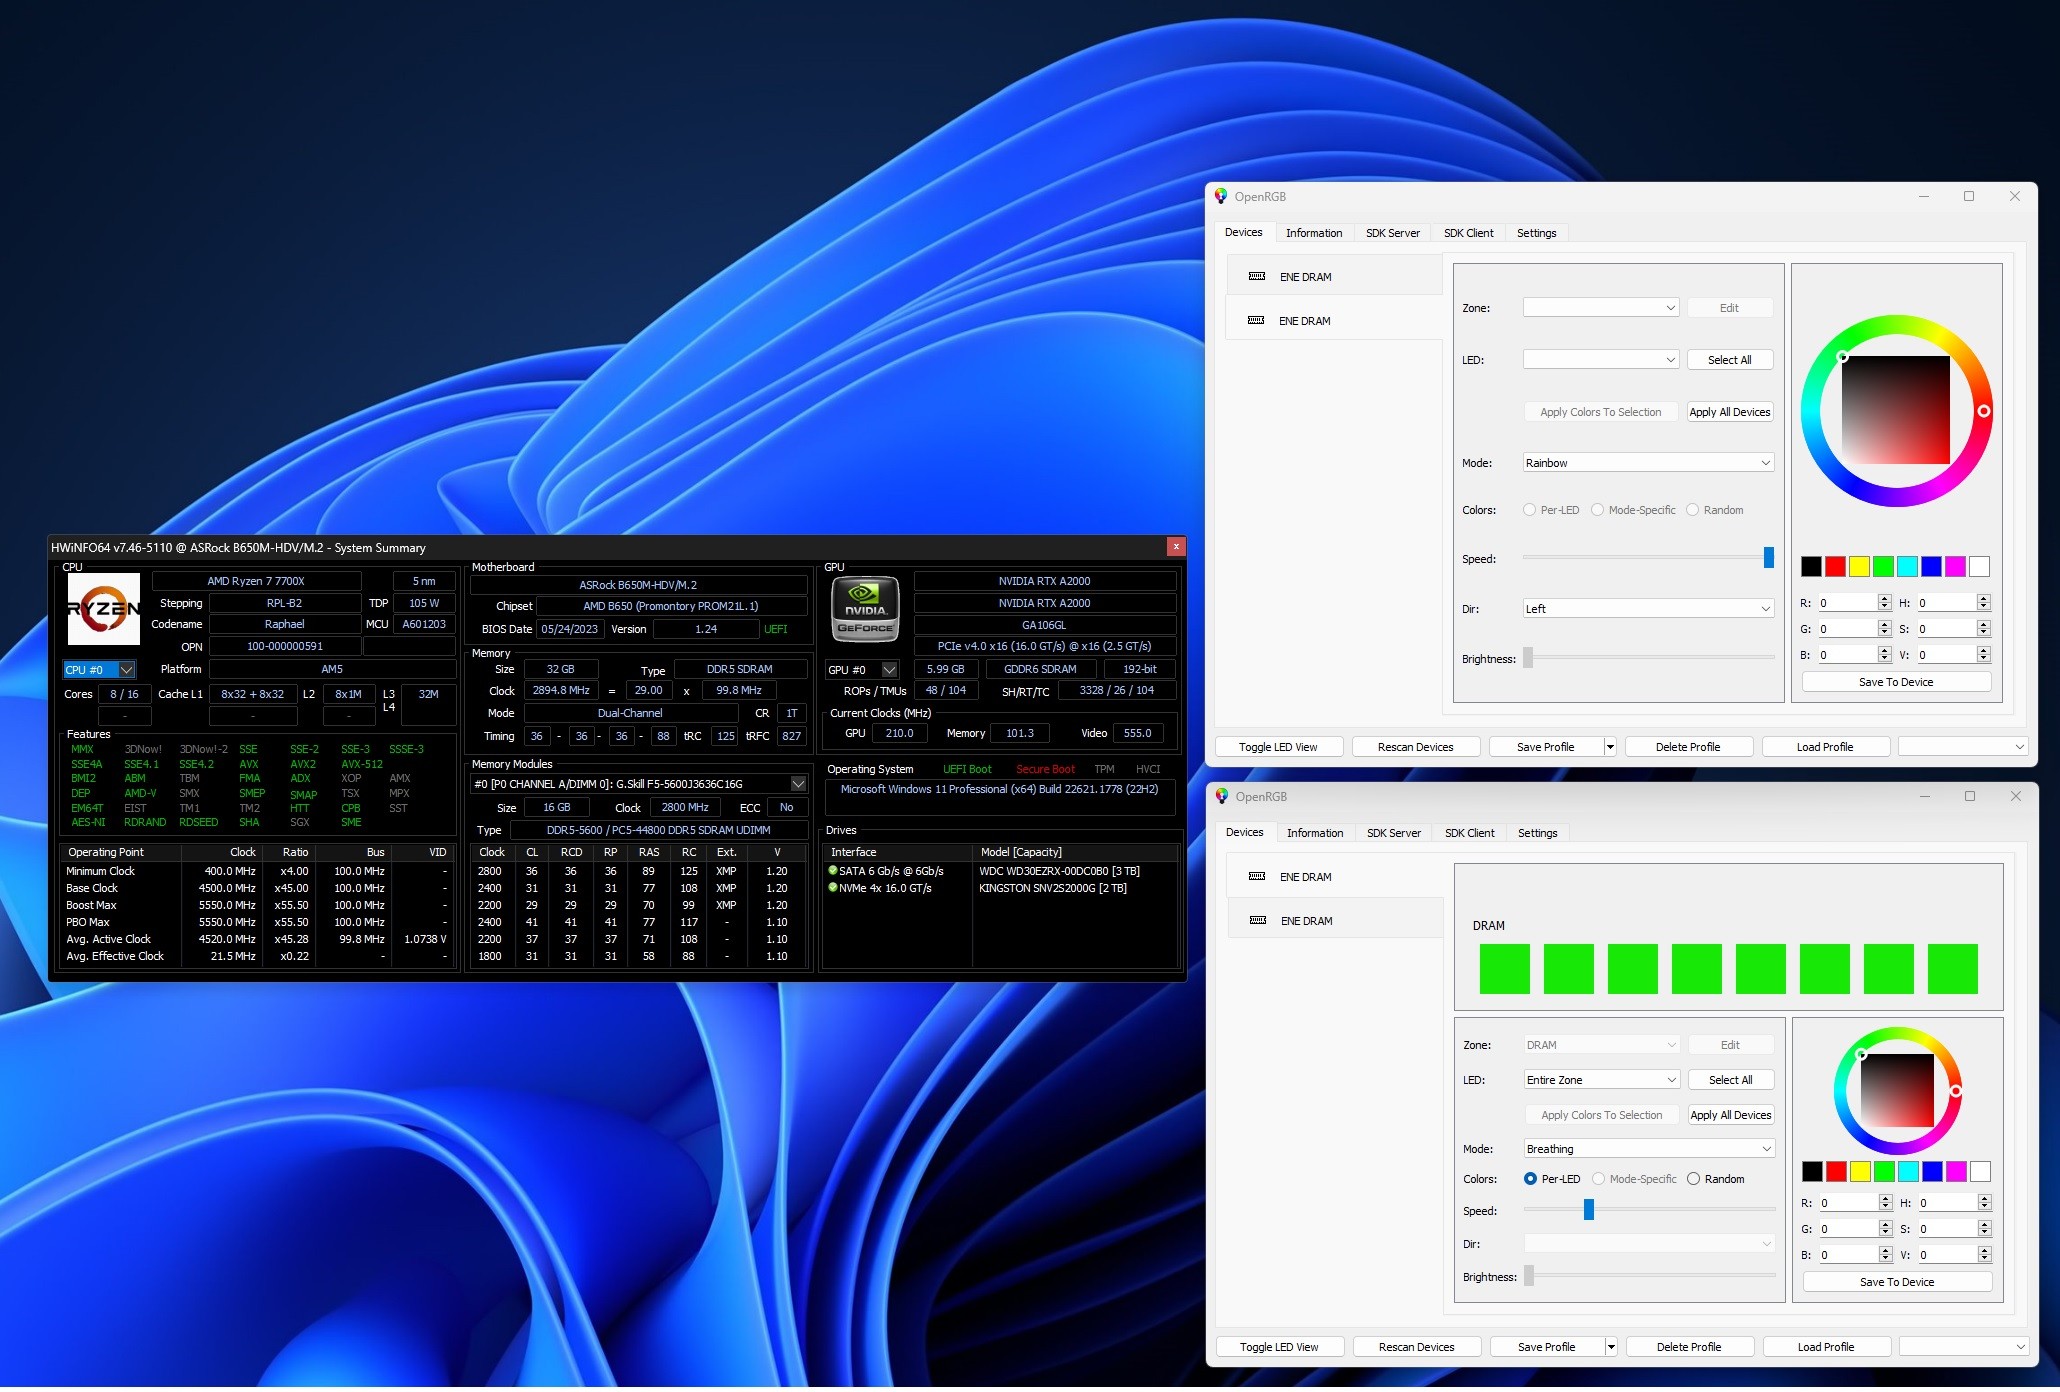This screenshot has height=1392, width=2060.
Task: Open the Left direction dropdown
Action: [1648, 609]
